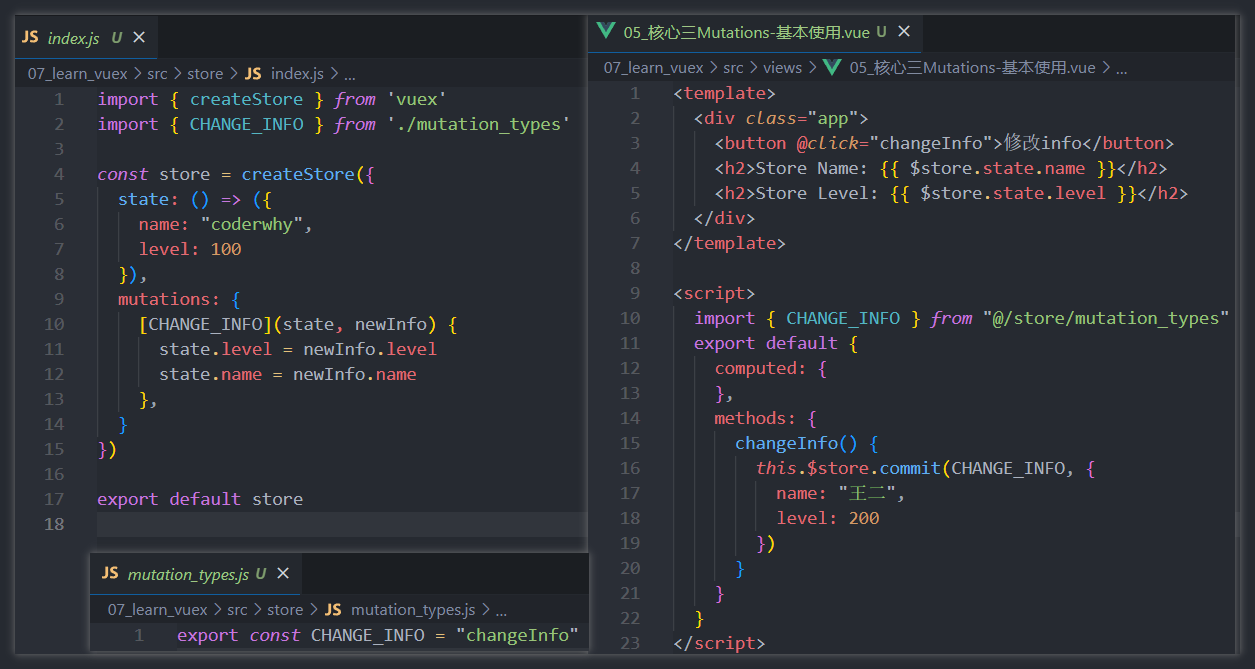
Task: Click the closing </script> tag
Action: pos(720,643)
